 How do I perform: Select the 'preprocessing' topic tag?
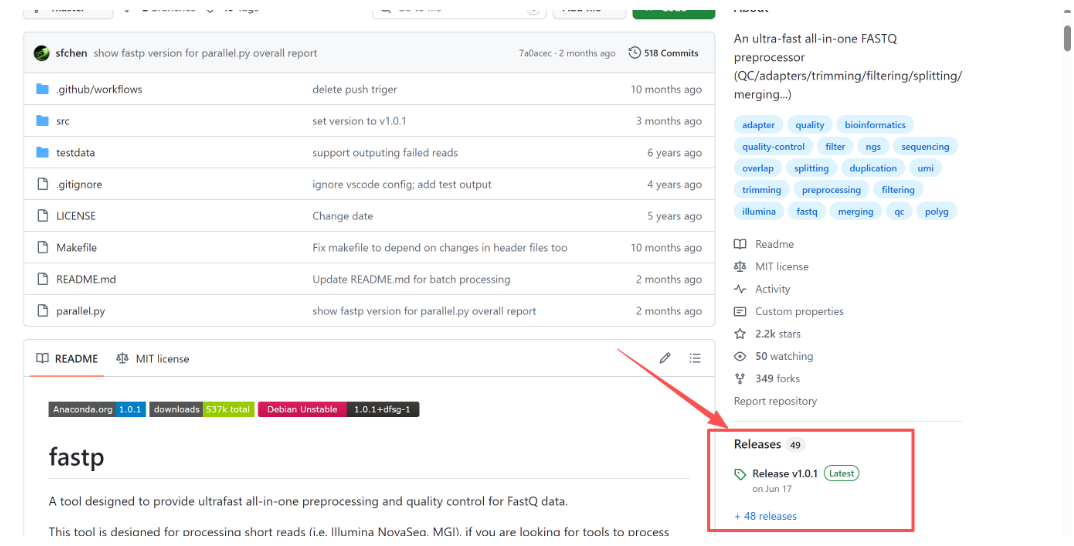tap(832, 190)
